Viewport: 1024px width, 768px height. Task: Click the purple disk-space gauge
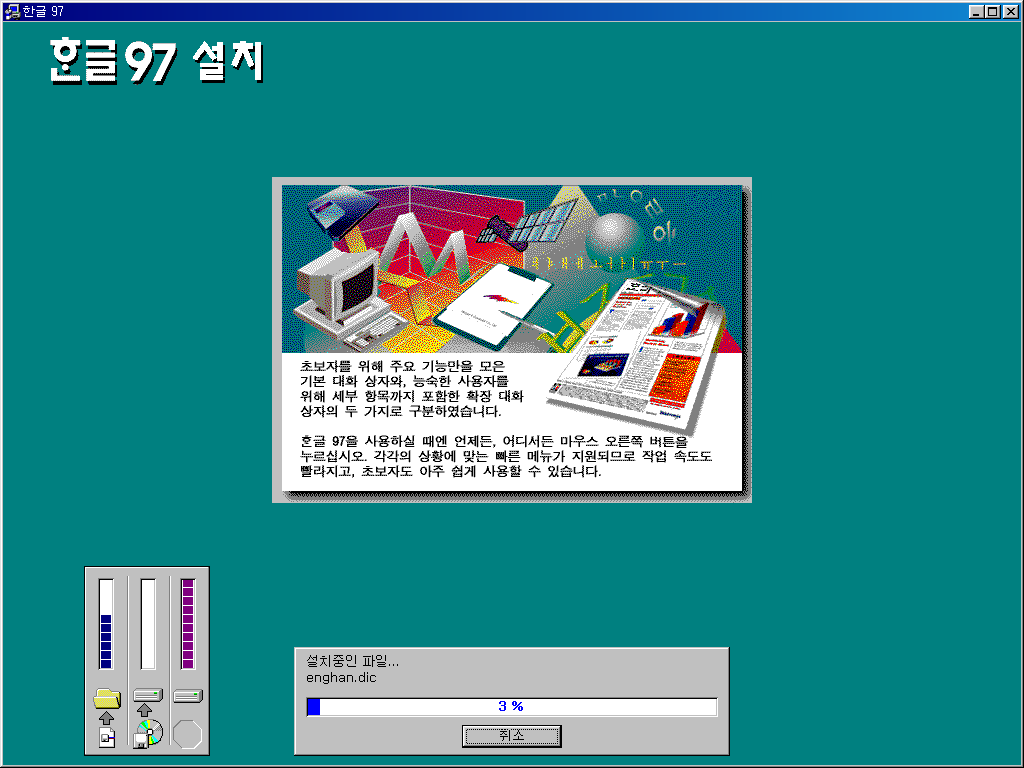tap(188, 624)
